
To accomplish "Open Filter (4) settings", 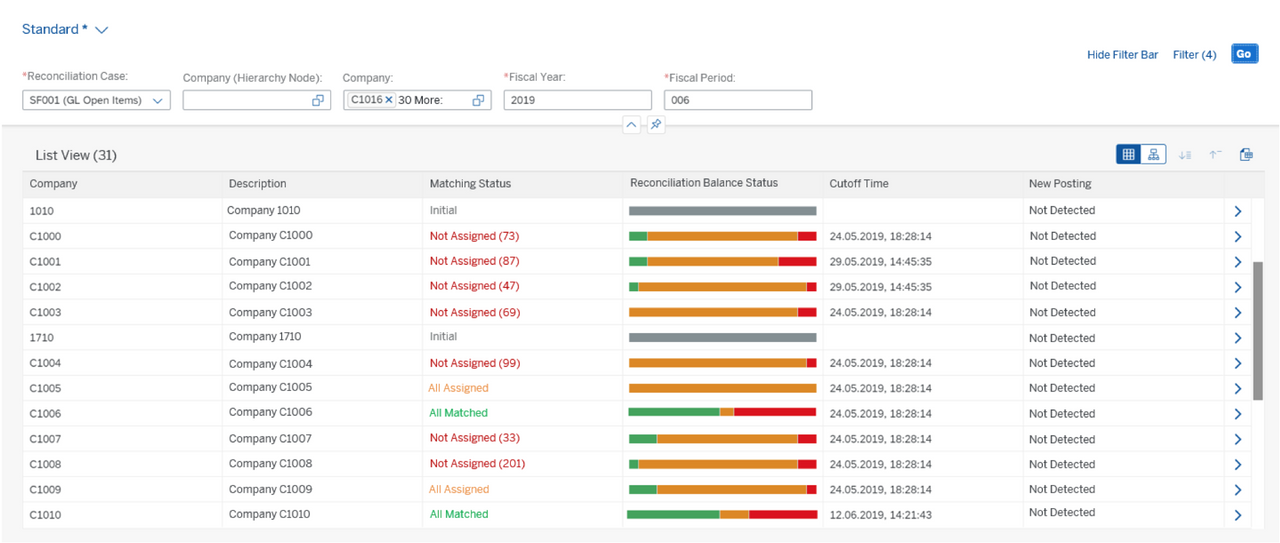I will (1194, 55).
